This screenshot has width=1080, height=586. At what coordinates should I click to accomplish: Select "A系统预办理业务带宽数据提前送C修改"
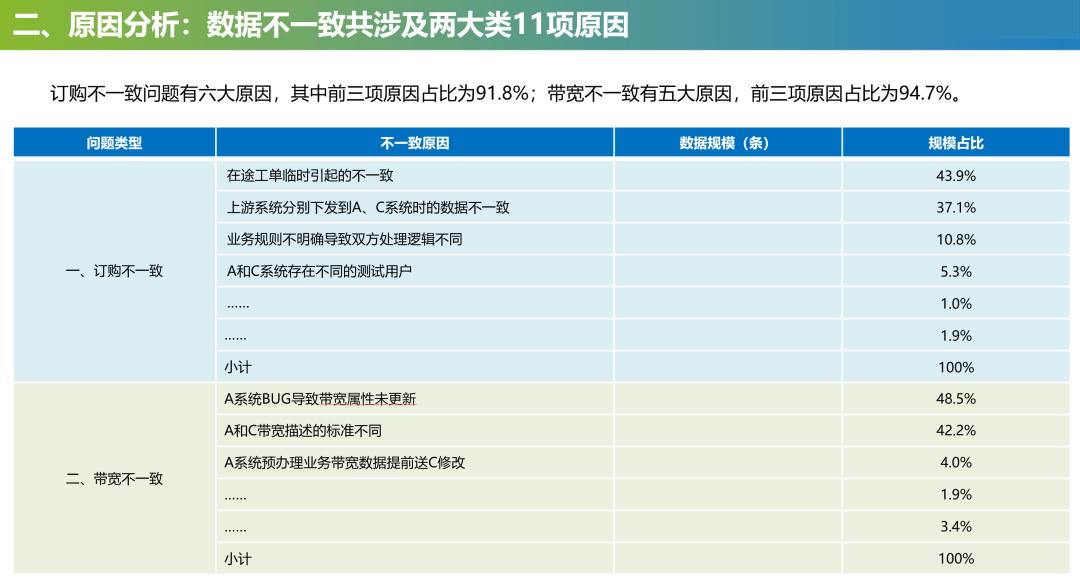click(x=344, y=463)
